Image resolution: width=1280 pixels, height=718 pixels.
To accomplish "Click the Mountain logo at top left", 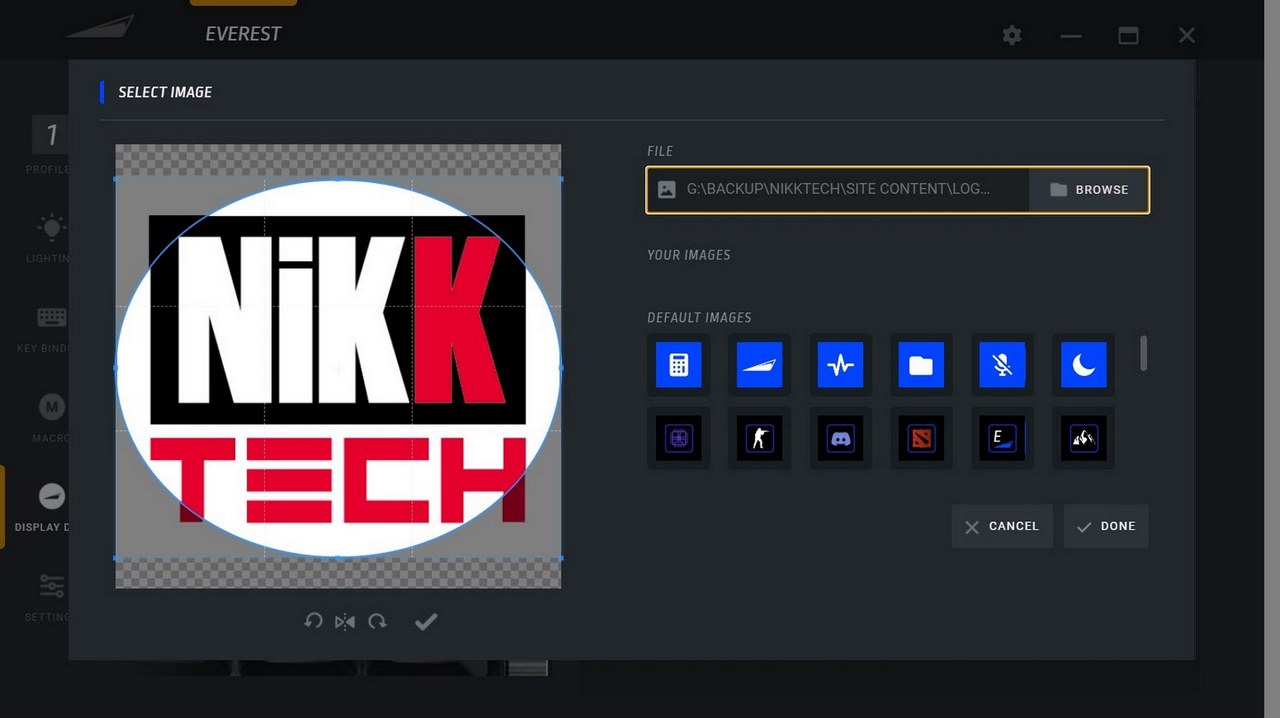I will 100,26.
